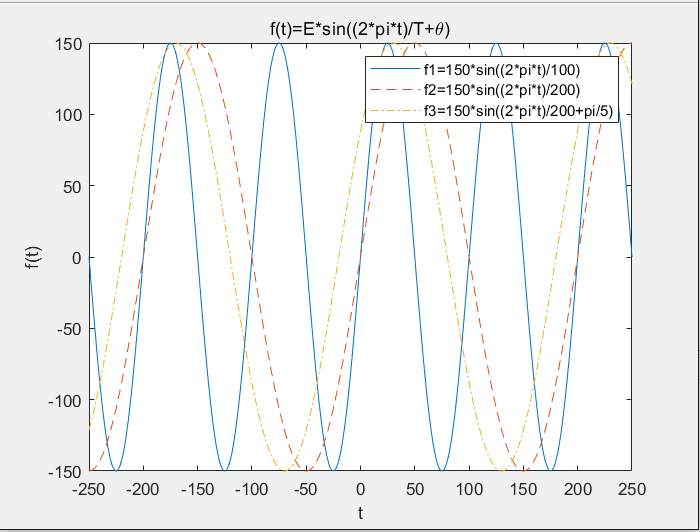This screenshot has height=532, width=700.
Task: Click the y-axis label f(t)
Action: point(33,258)
